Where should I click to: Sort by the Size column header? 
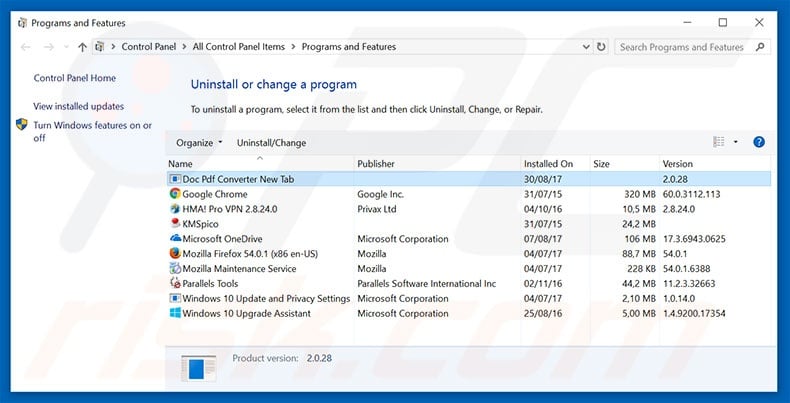coord(625,164)
